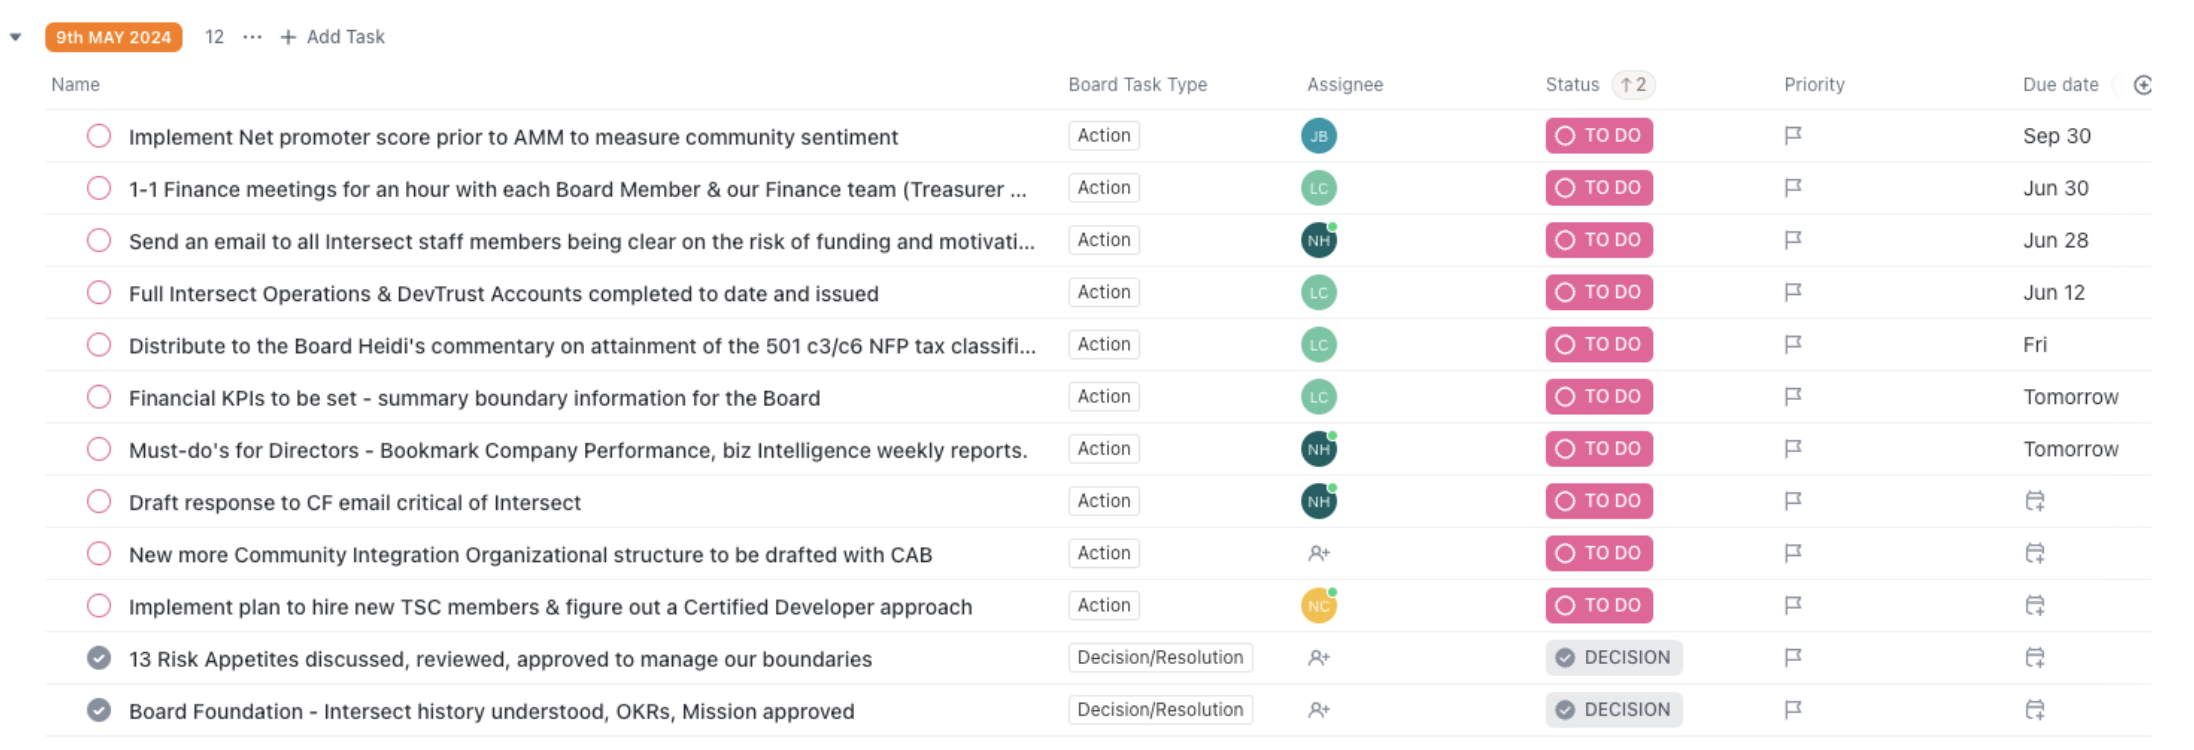The width and height of the screenshot is (2194, 750).
Task: Set priority flag for 'Financial KPIs to be set'
Action: [x=1793, y=397]
